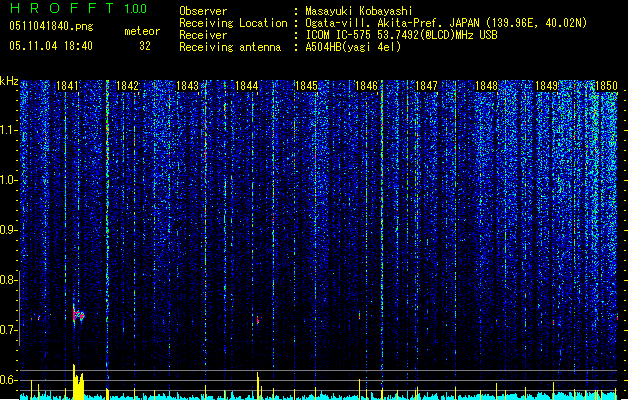Image resolution: width=629 pixels, height=400 pixels.
Task: Click the tall yellow power spike after 1841
Action: click(78, 381)
